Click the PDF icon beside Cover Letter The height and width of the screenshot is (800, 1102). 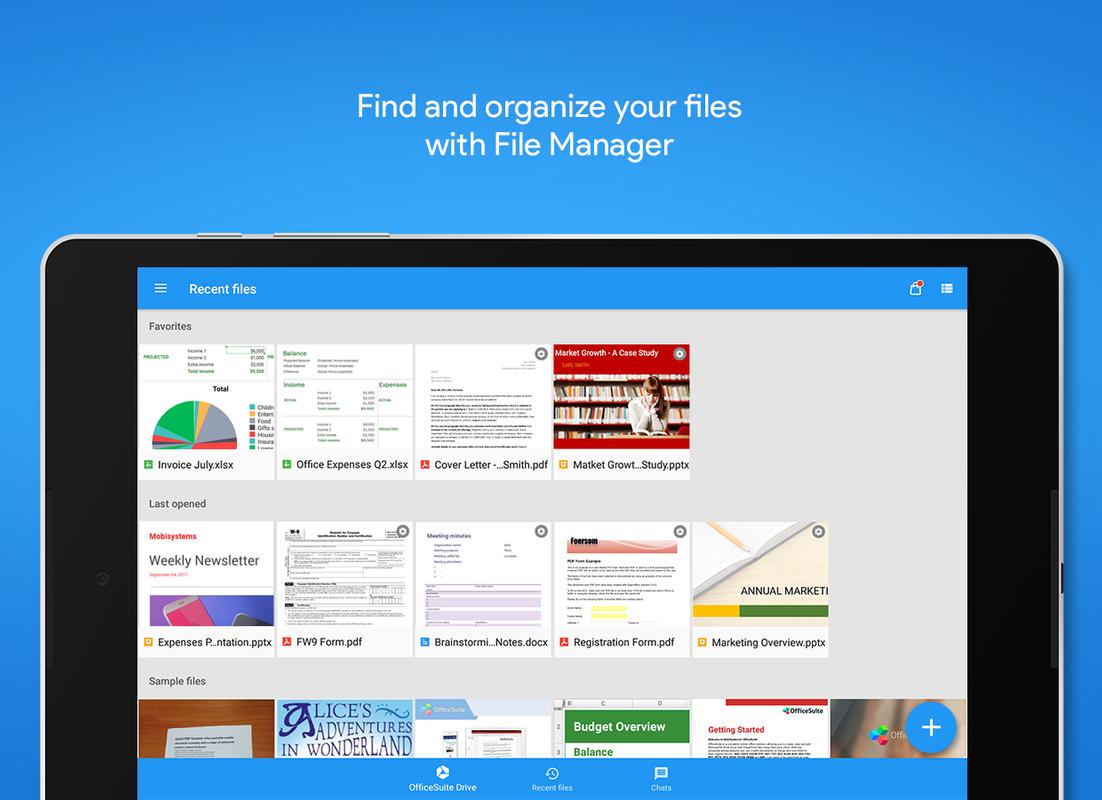coord(425,465)
